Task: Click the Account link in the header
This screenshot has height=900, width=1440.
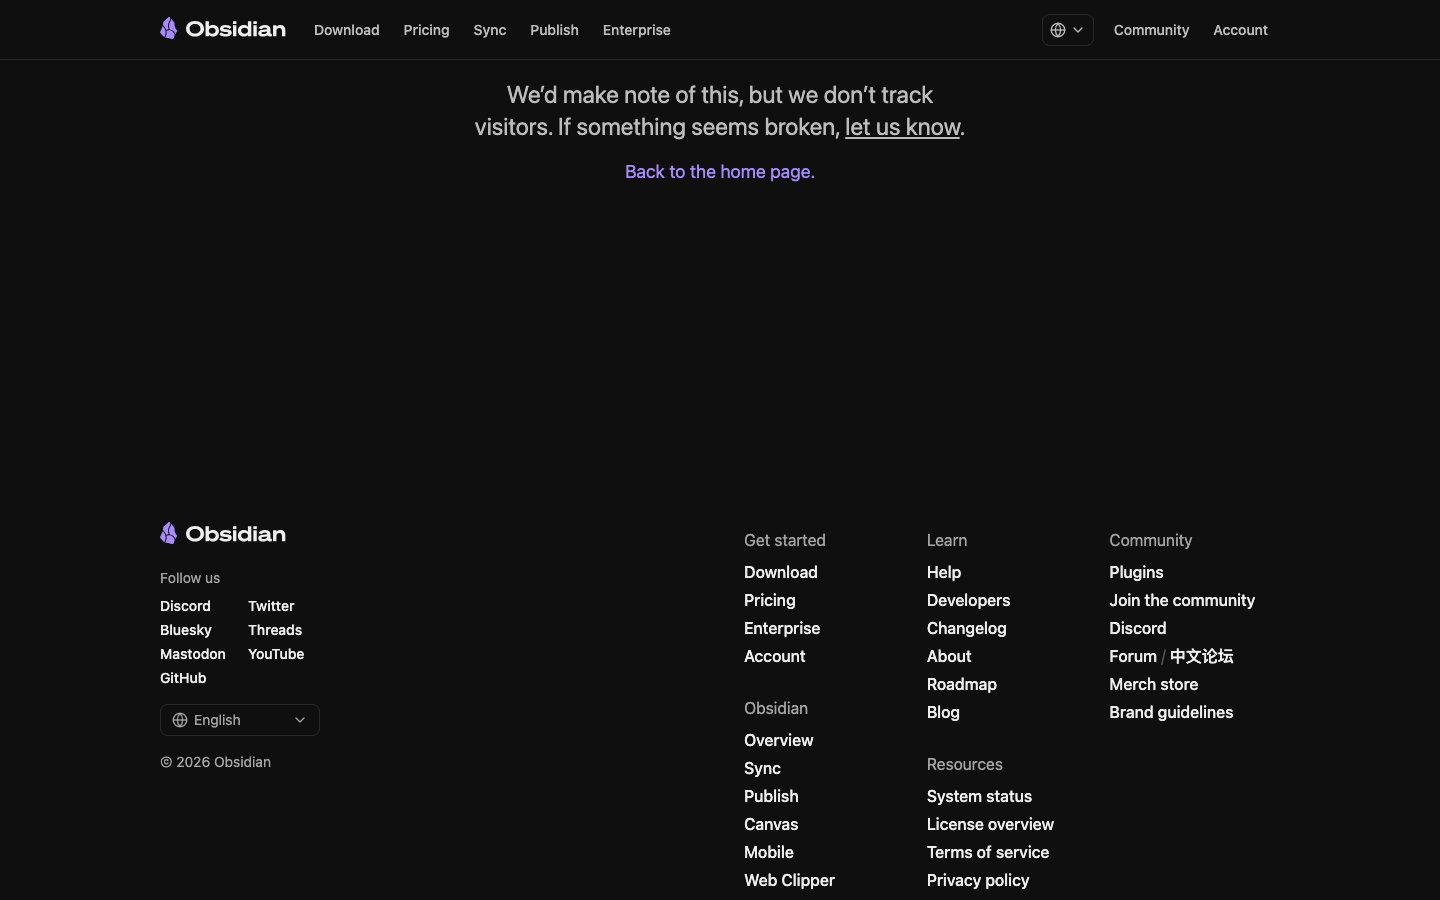Action: (x=1240, y=30)
